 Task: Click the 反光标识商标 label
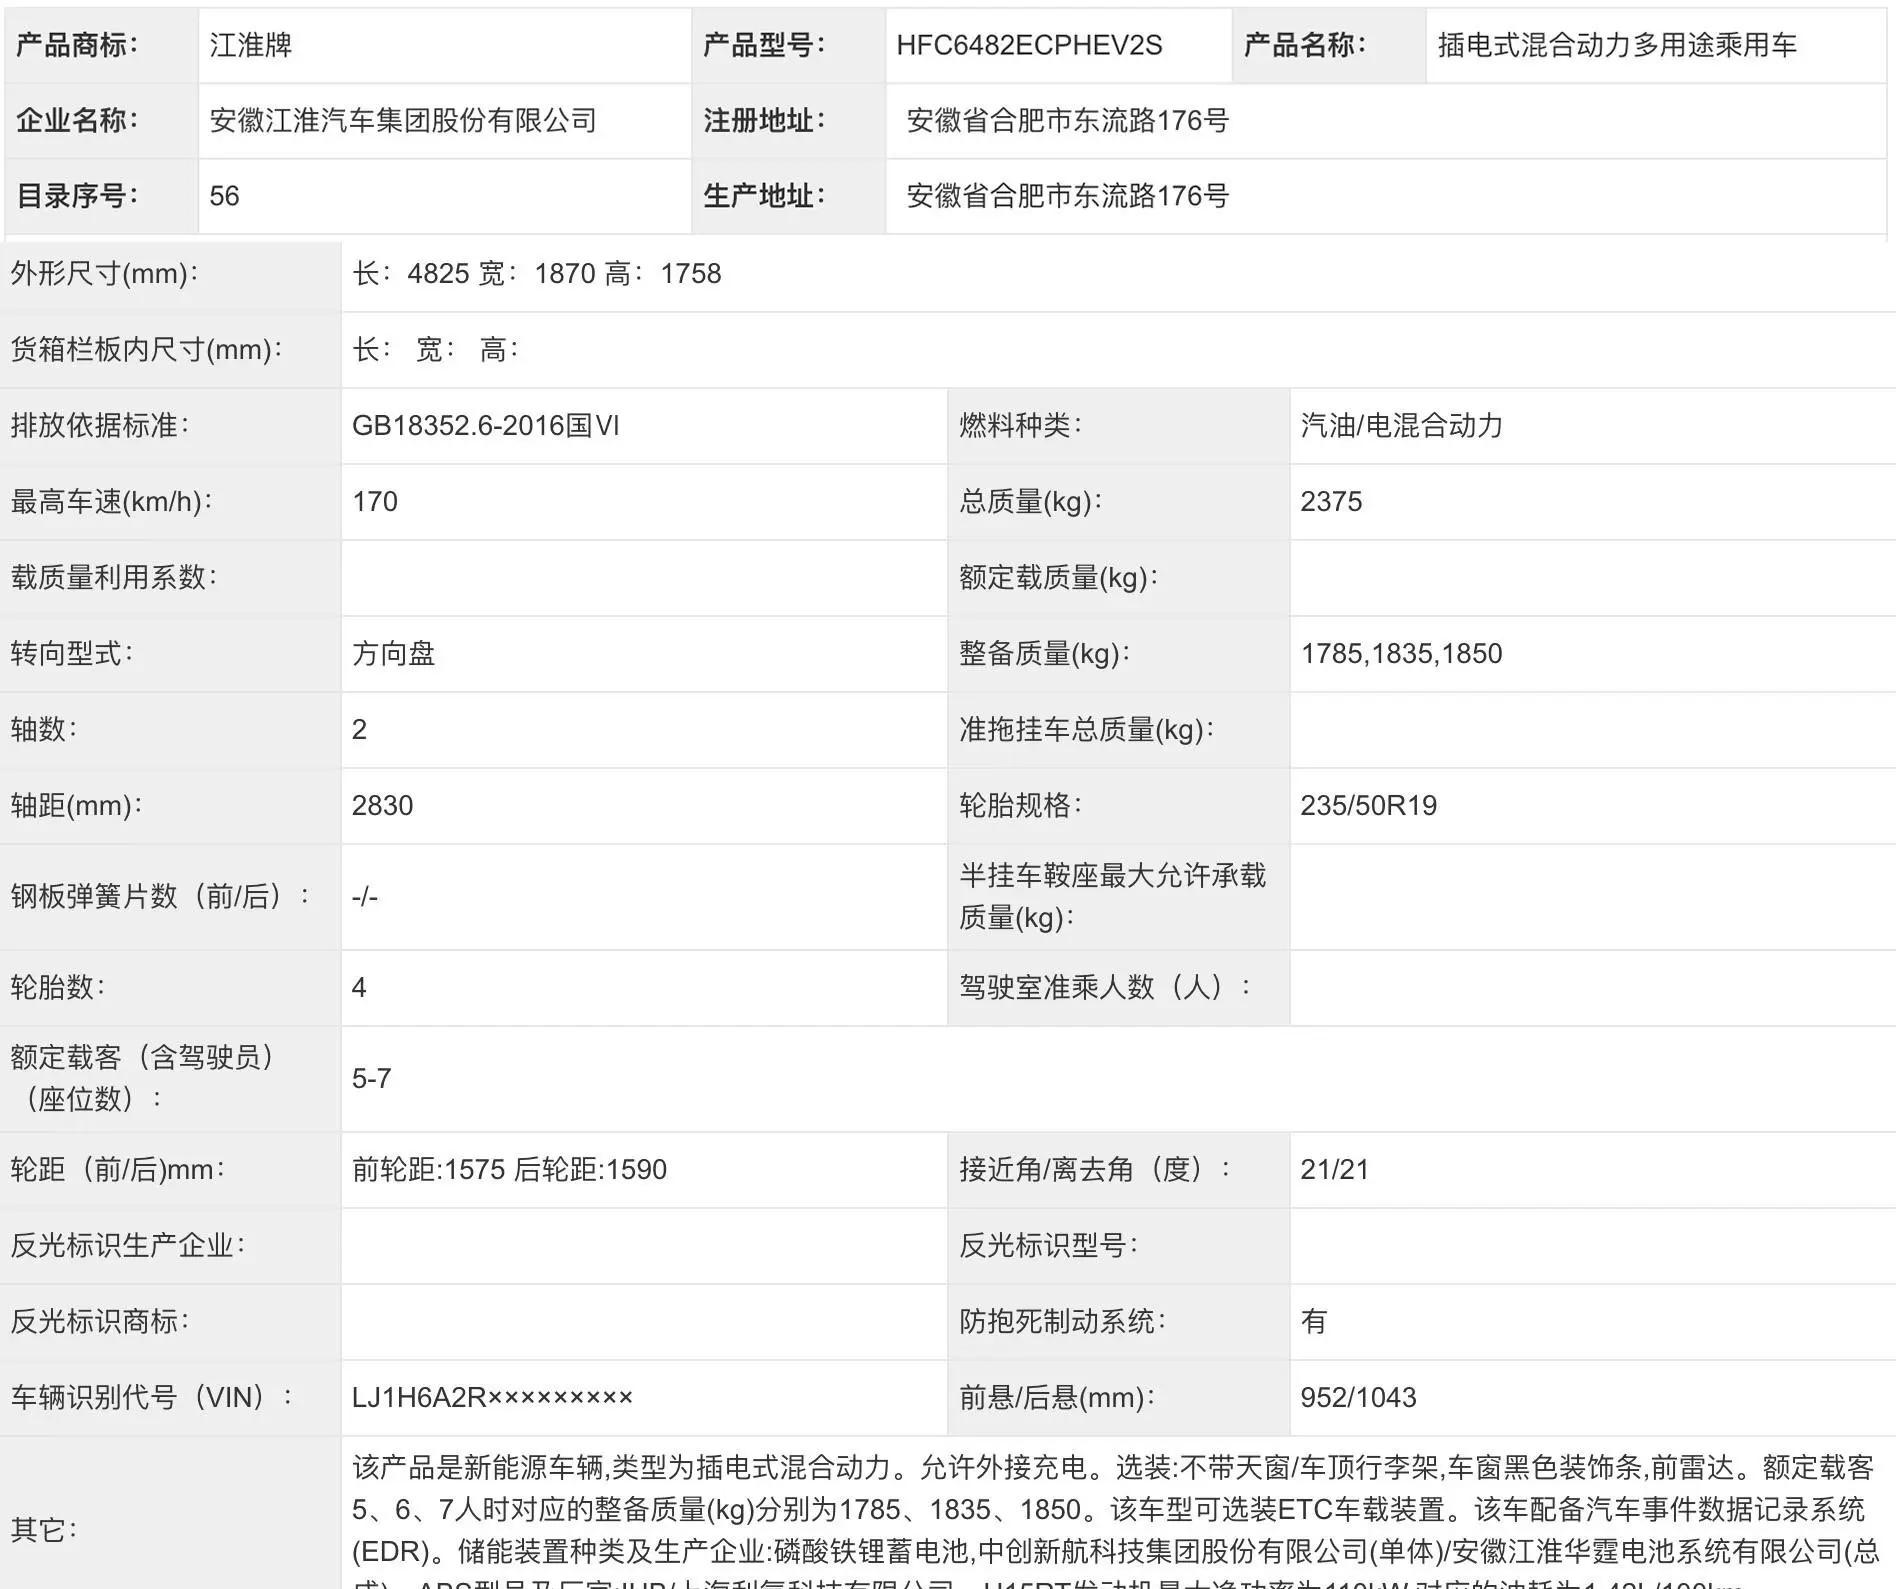pos(100,1322)
